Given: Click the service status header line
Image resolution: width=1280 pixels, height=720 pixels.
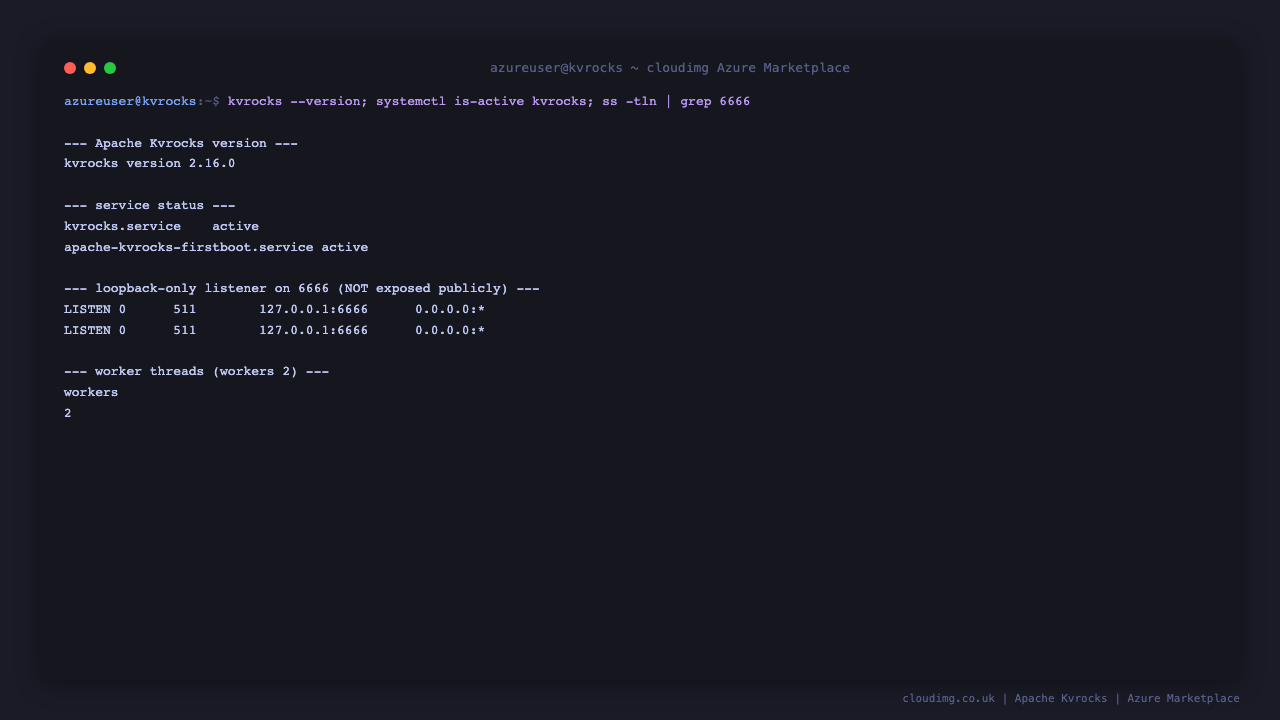Looking at the screenshot, I should (150, 206).
